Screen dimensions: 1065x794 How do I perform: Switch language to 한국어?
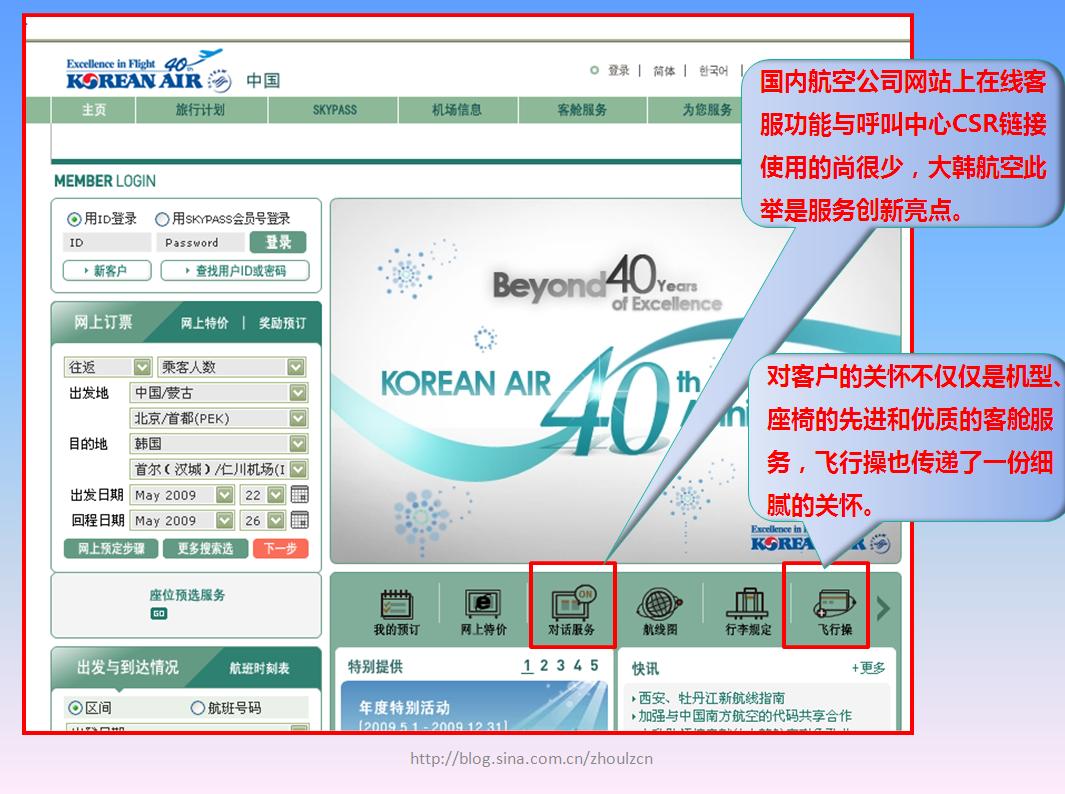pos(713,71)
